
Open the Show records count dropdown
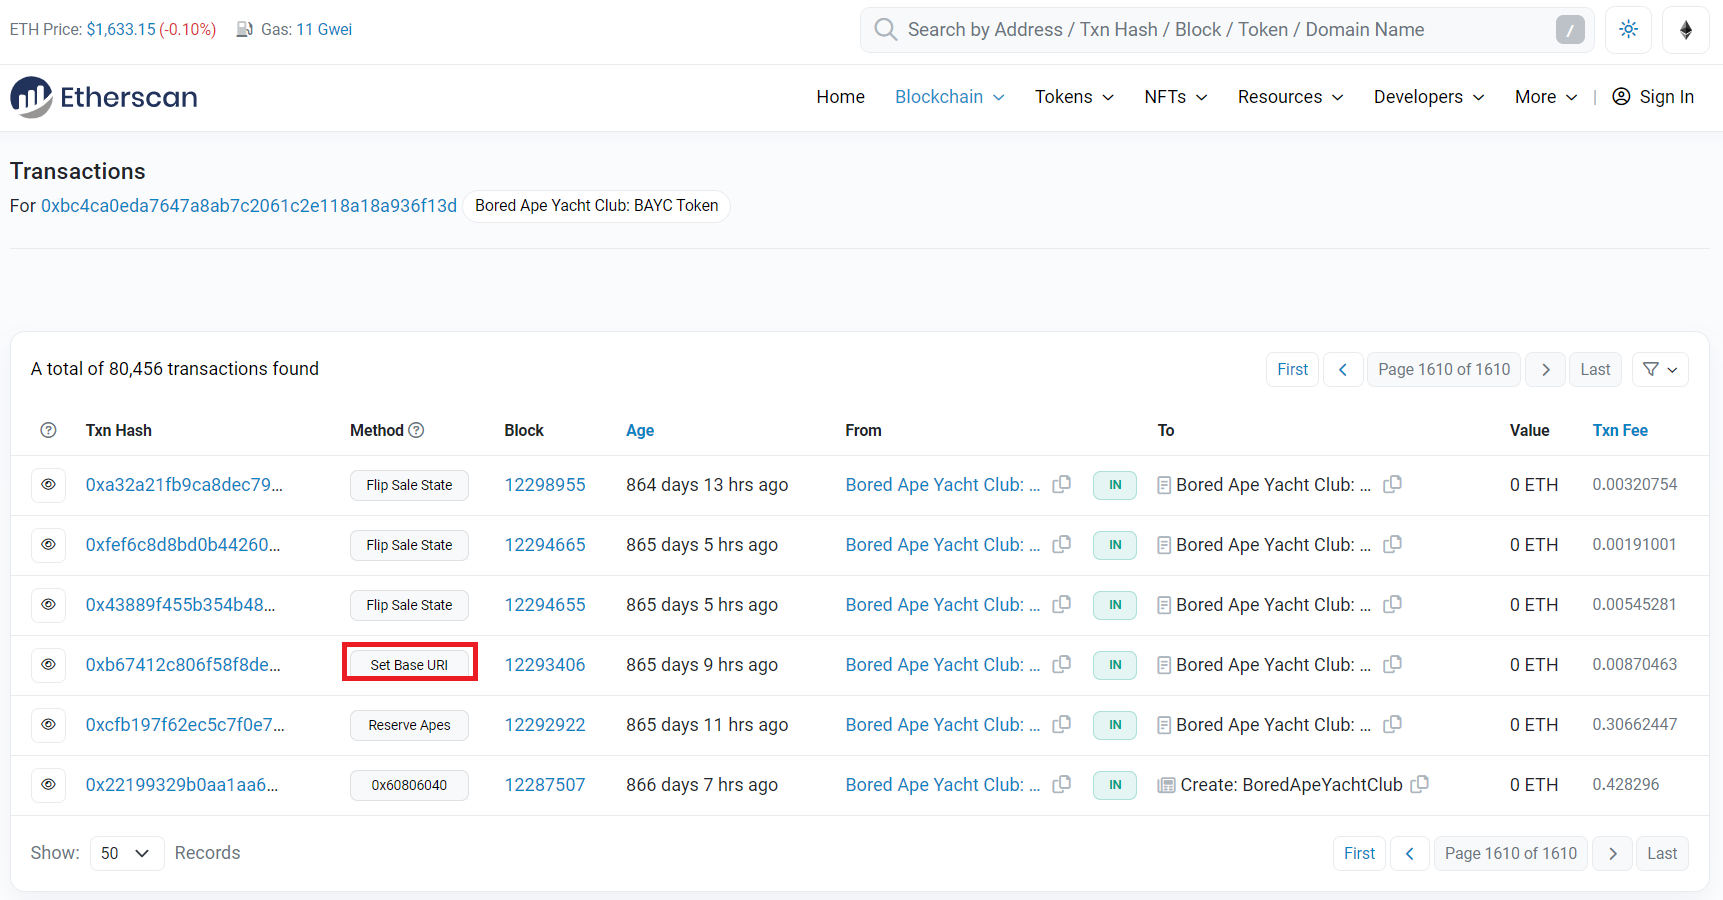click(x=127, y=853)
